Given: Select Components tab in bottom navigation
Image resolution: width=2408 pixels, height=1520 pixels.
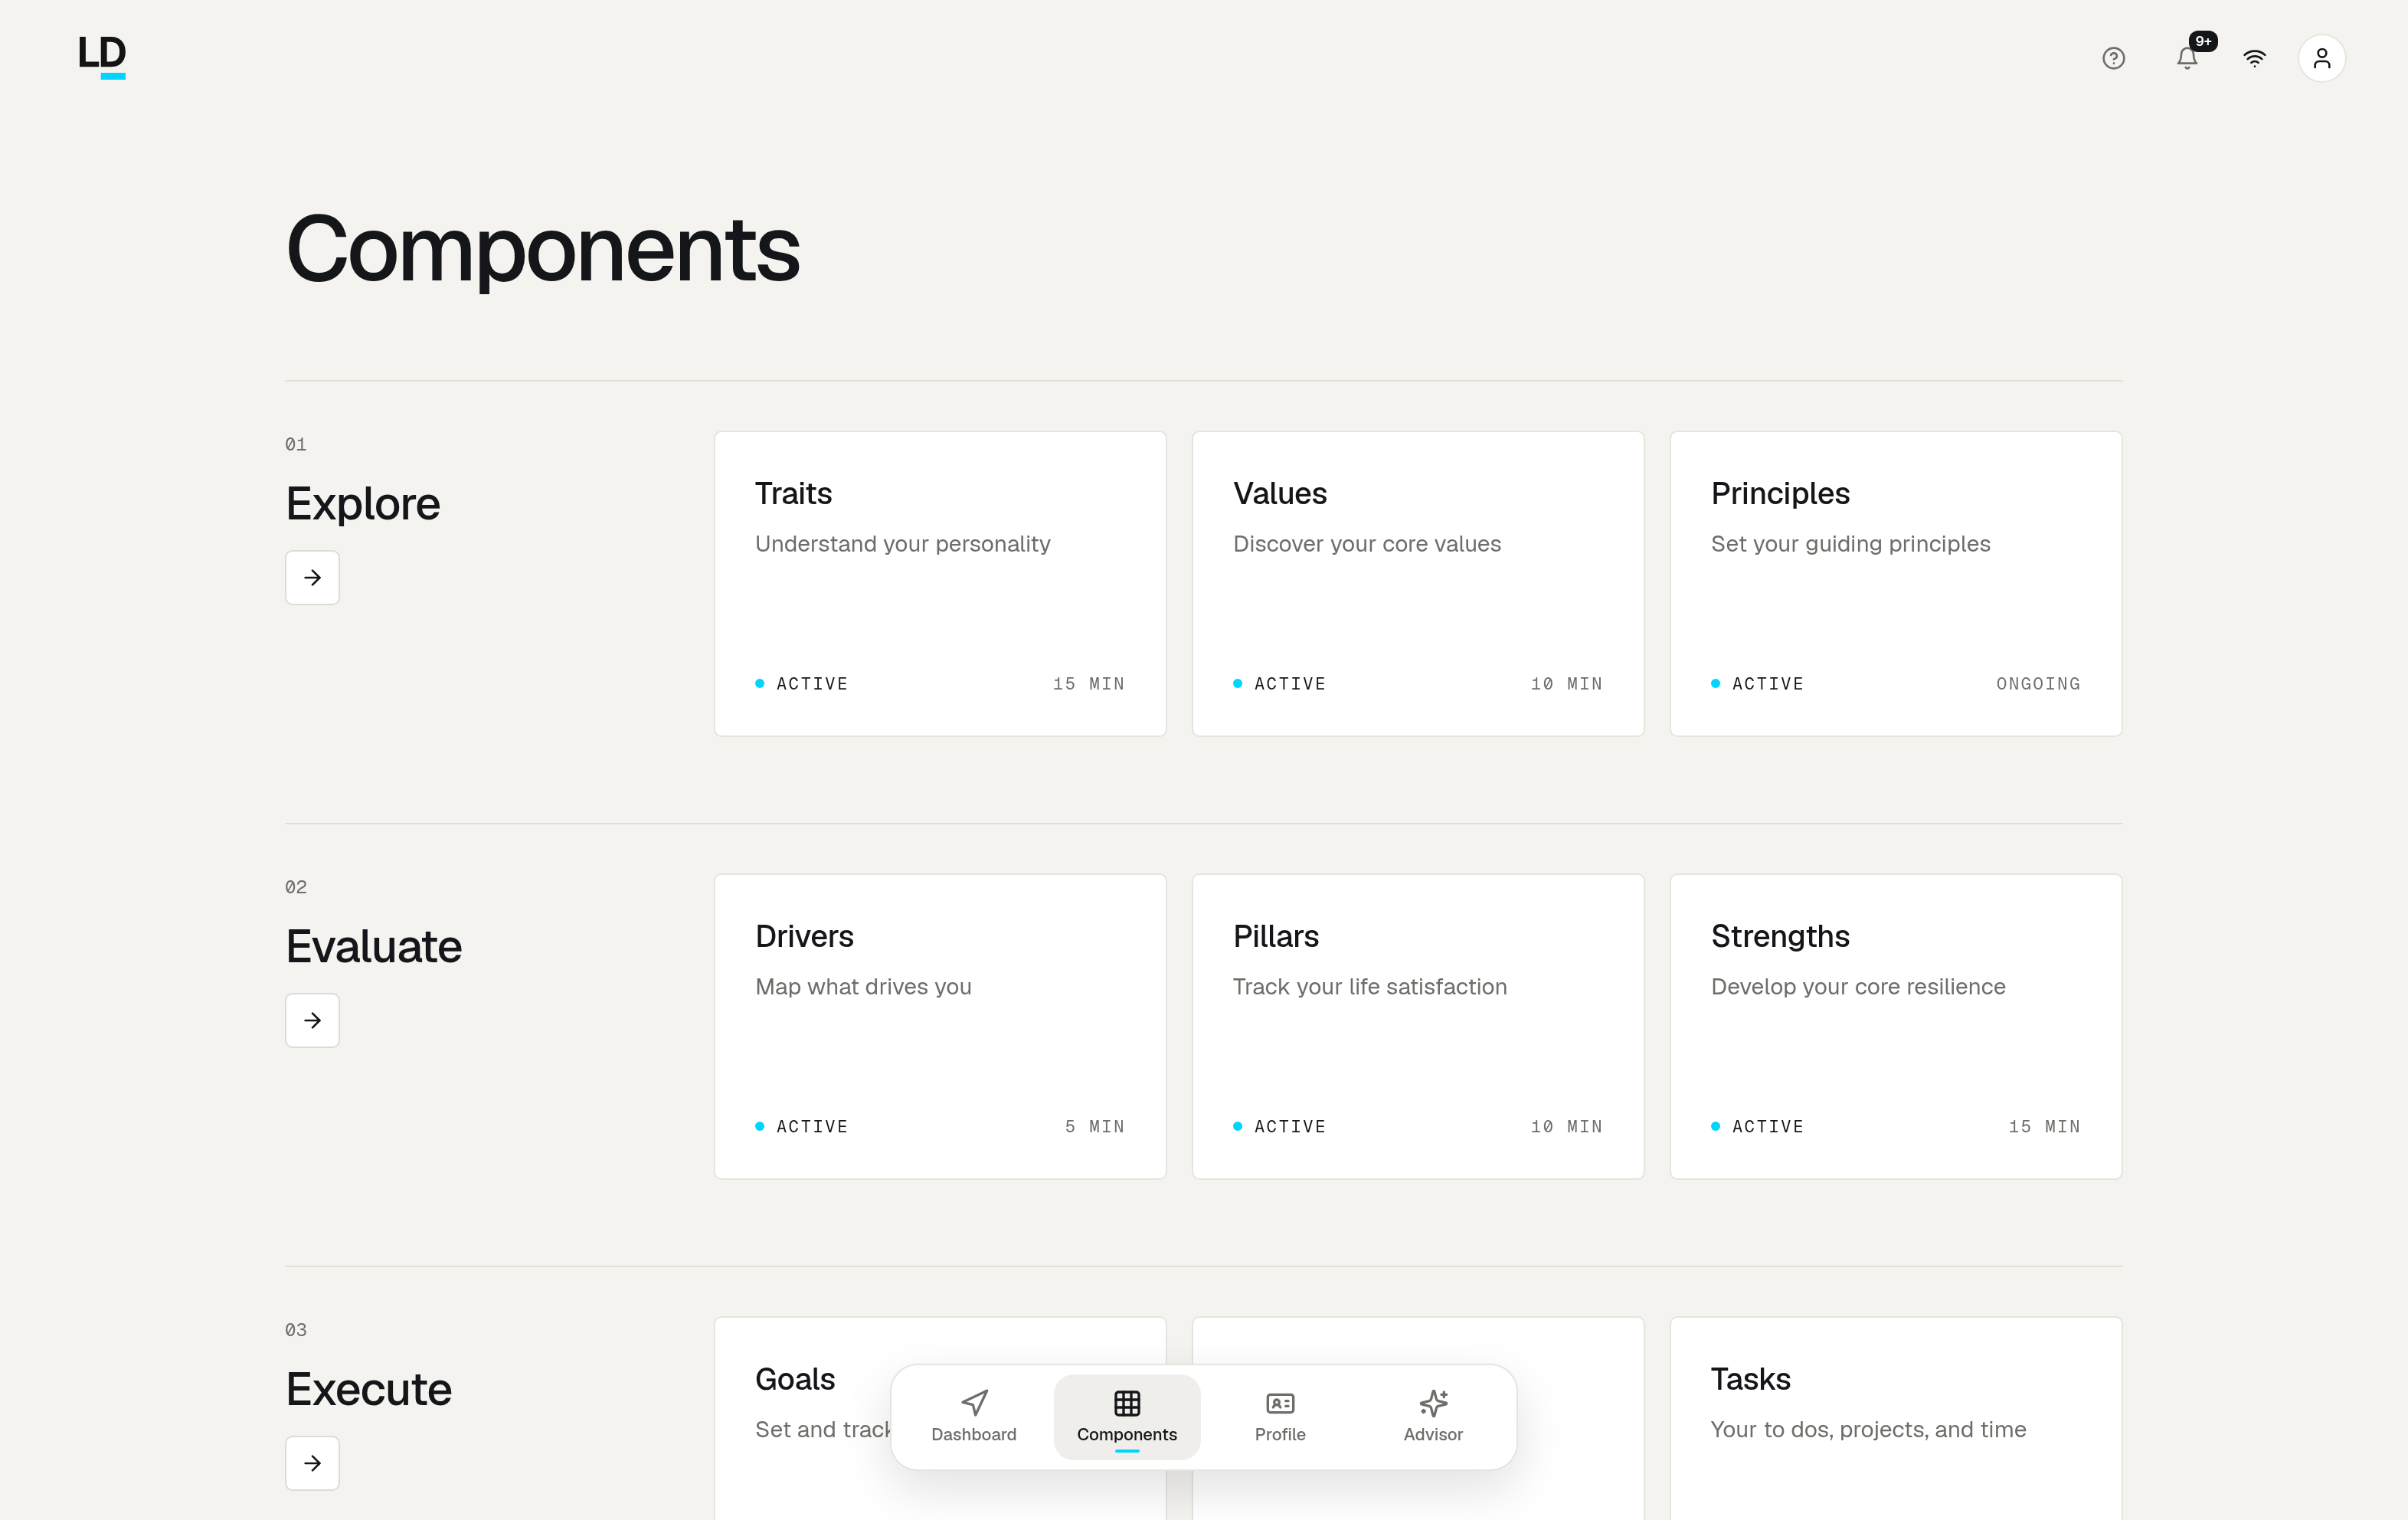Looking at the screenshot, I should (1127, 1416).
